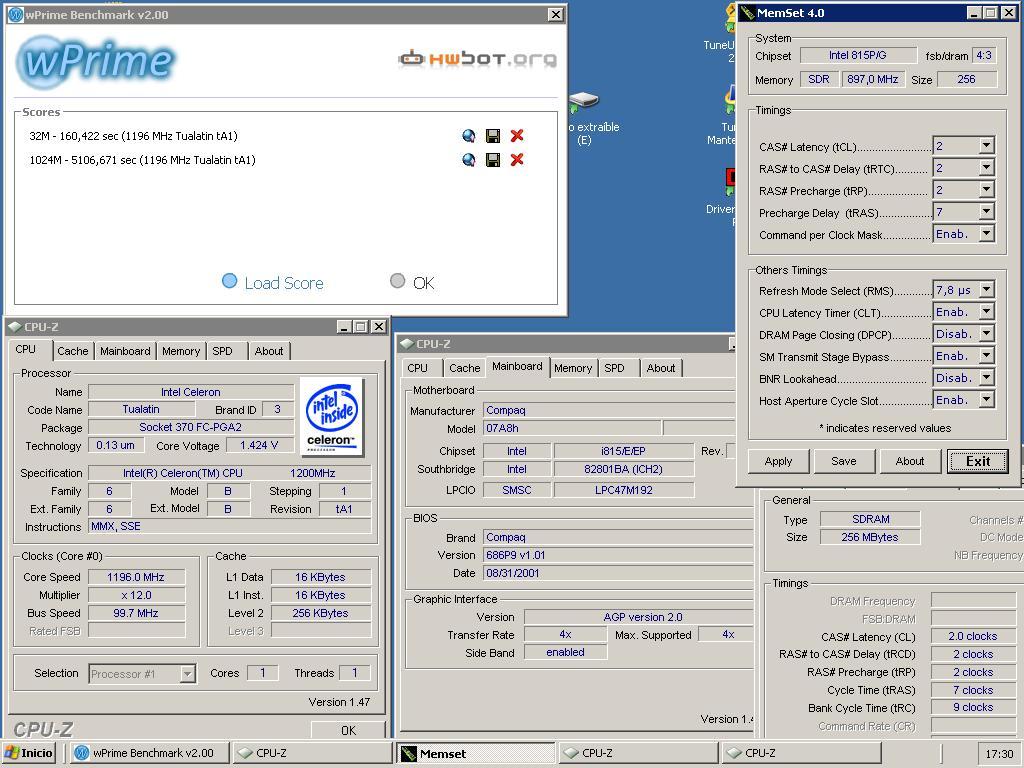
Task: Click the BIOS version field 686P9 v1.01
Action: (618, 555)
